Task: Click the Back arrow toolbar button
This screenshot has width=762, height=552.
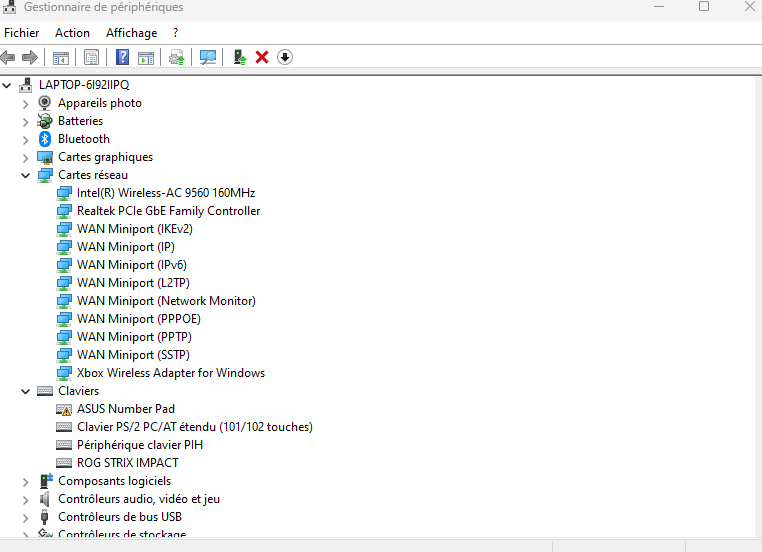Action: tap(8, 57)
